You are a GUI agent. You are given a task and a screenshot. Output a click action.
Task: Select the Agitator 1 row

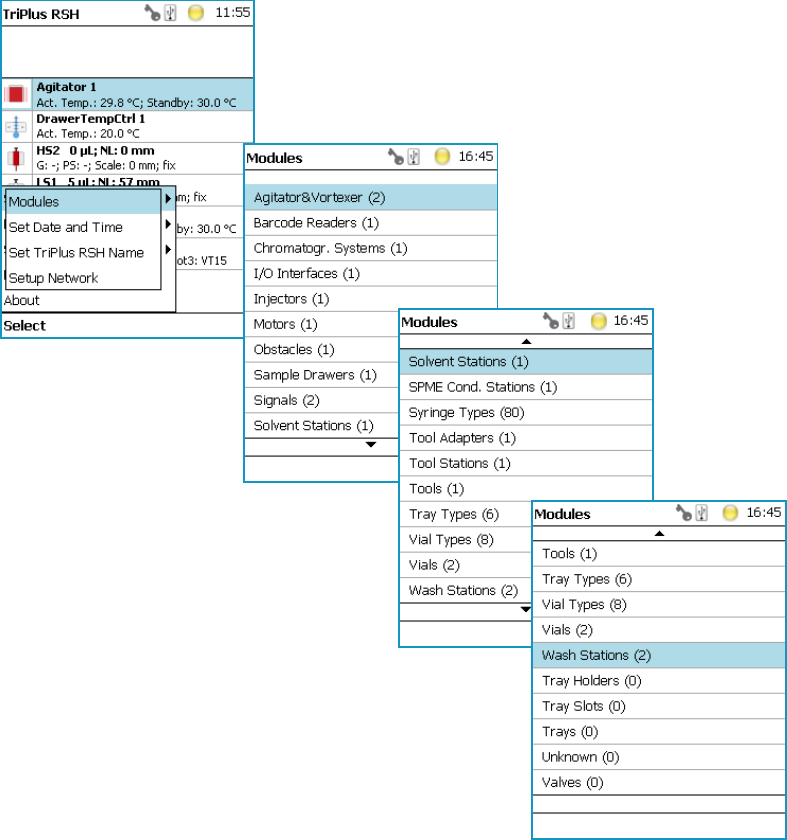pos(128,94)
